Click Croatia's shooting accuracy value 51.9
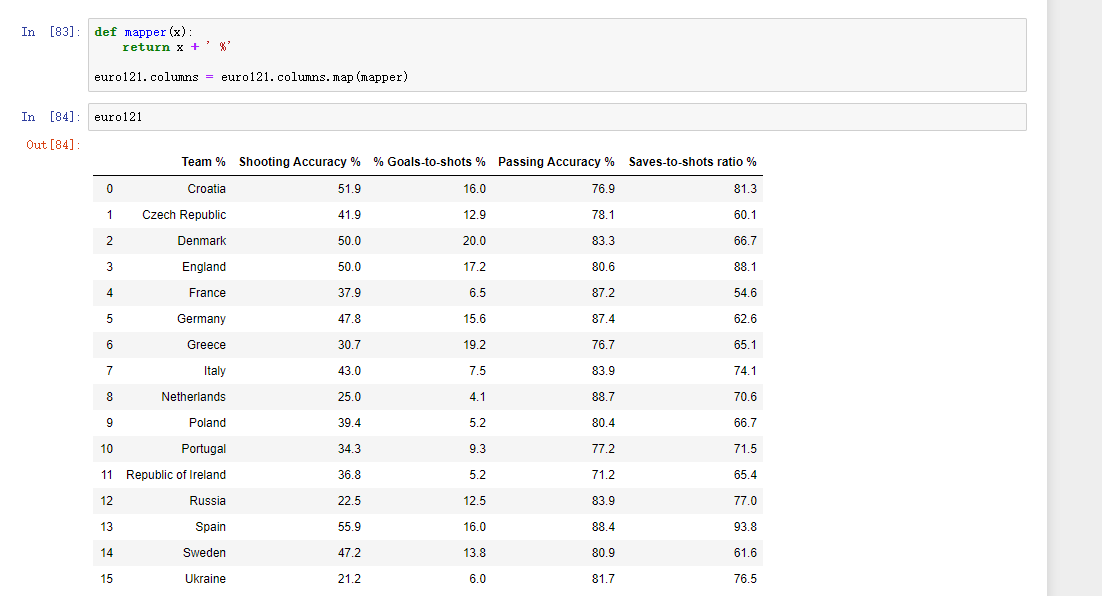The width and height of the screenshot is (1102, 596). click(349, 189)
